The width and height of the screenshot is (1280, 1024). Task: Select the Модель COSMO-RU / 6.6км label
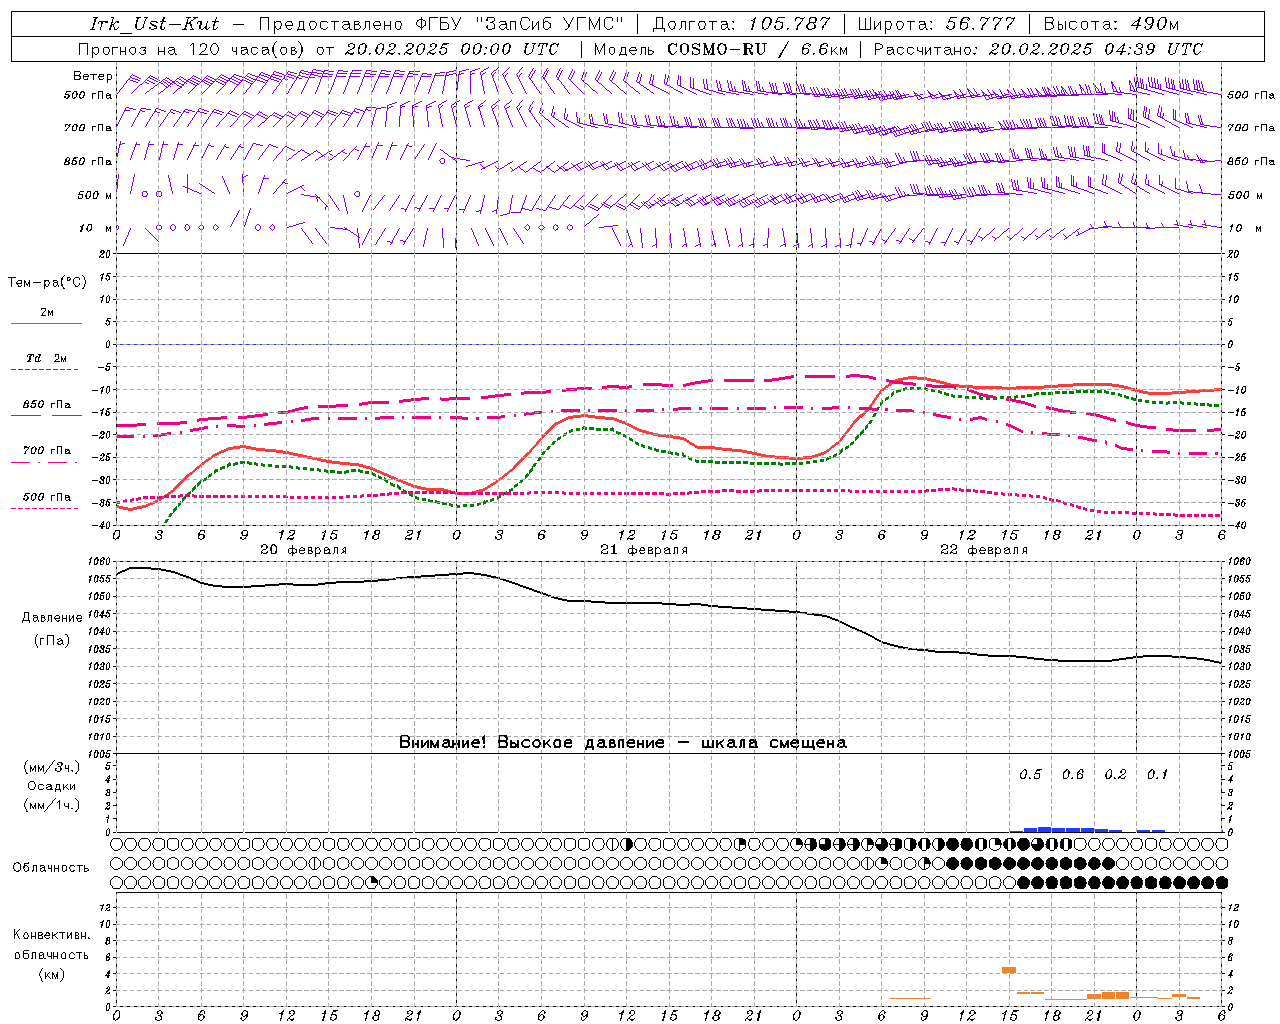click(x=721, y=48)
